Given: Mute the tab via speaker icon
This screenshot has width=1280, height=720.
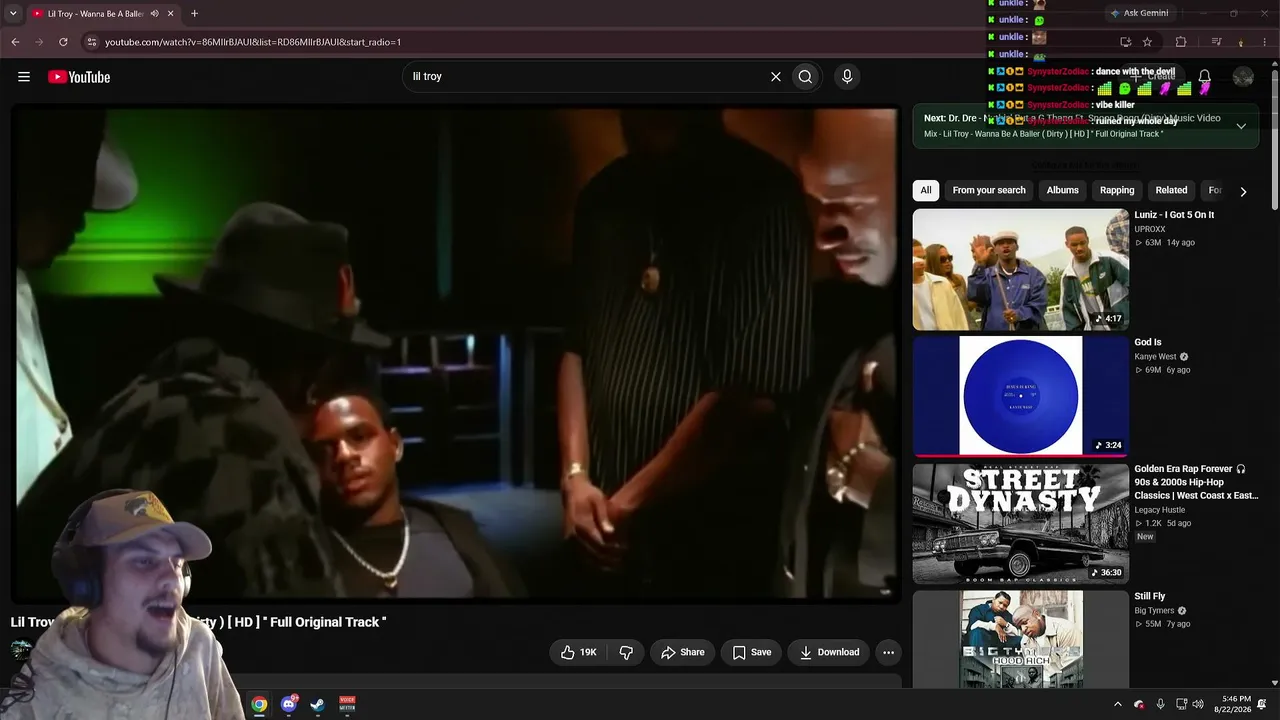Looking at the screenshot, I should [x=155, y=14].
